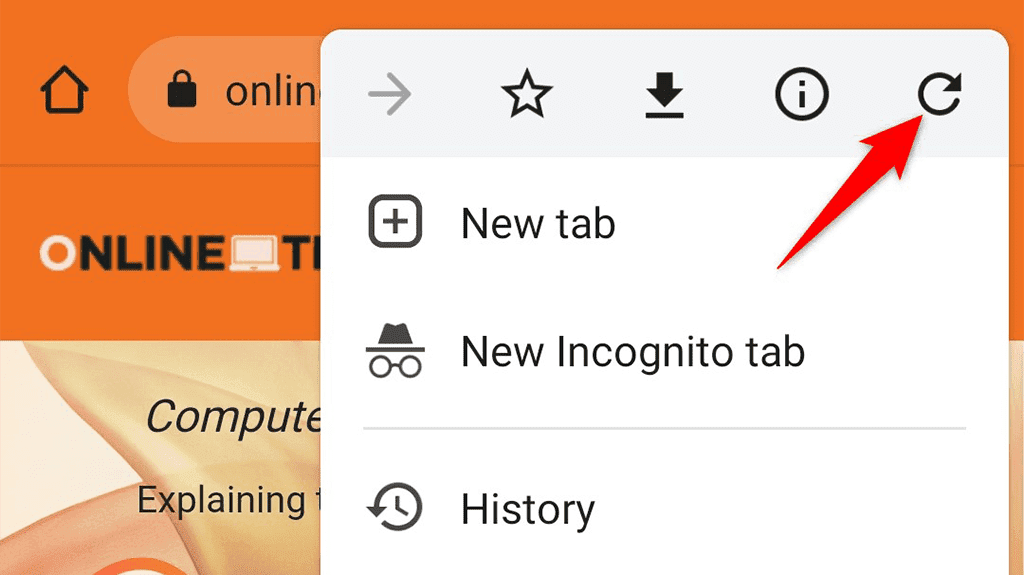Open the "History" menu text entry
This screenshot has height=575, width=1024.
[x=527, y=510]
